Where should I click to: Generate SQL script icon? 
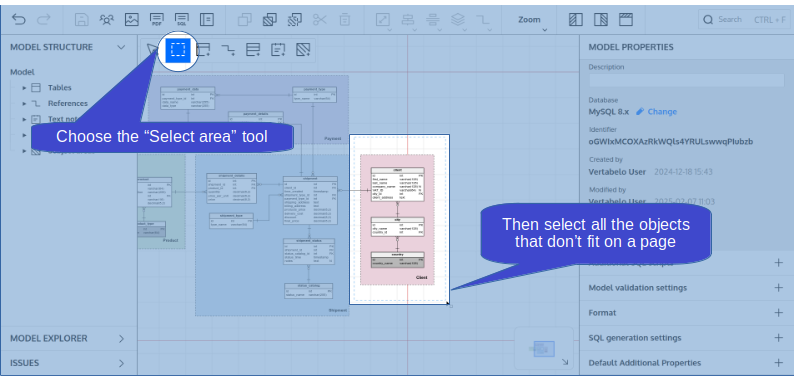(182, 20)
